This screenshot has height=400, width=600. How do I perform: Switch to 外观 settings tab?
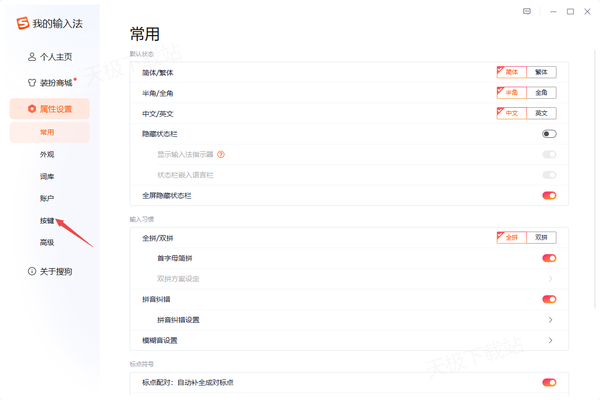47,154
